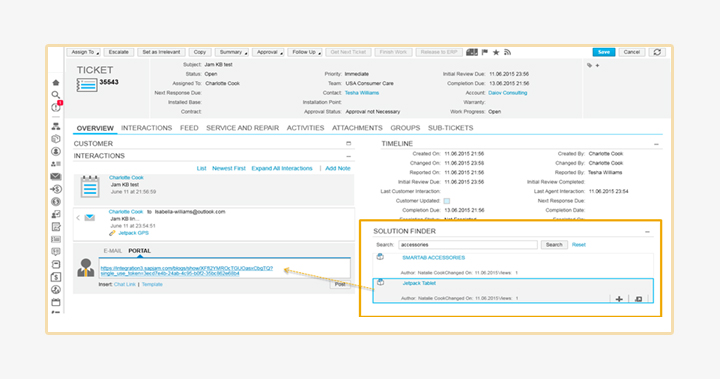Click the user avatar in reply area
Image resolution: width=720 pixels, height=379 pixels.
[85, 267]
